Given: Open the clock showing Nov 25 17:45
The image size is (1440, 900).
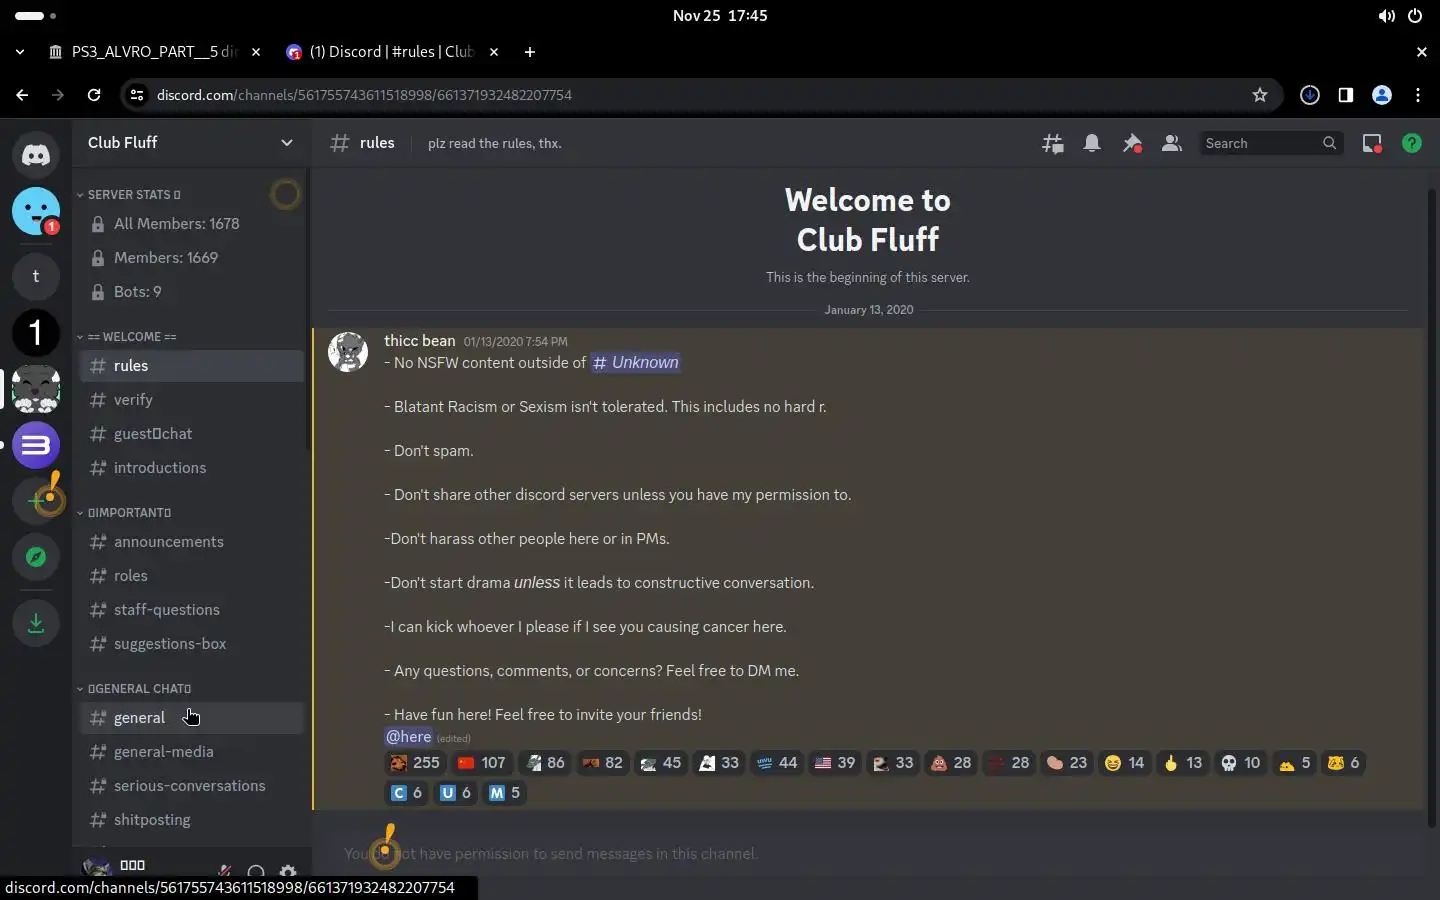Looking at the screenshot, I should (720, 16).
